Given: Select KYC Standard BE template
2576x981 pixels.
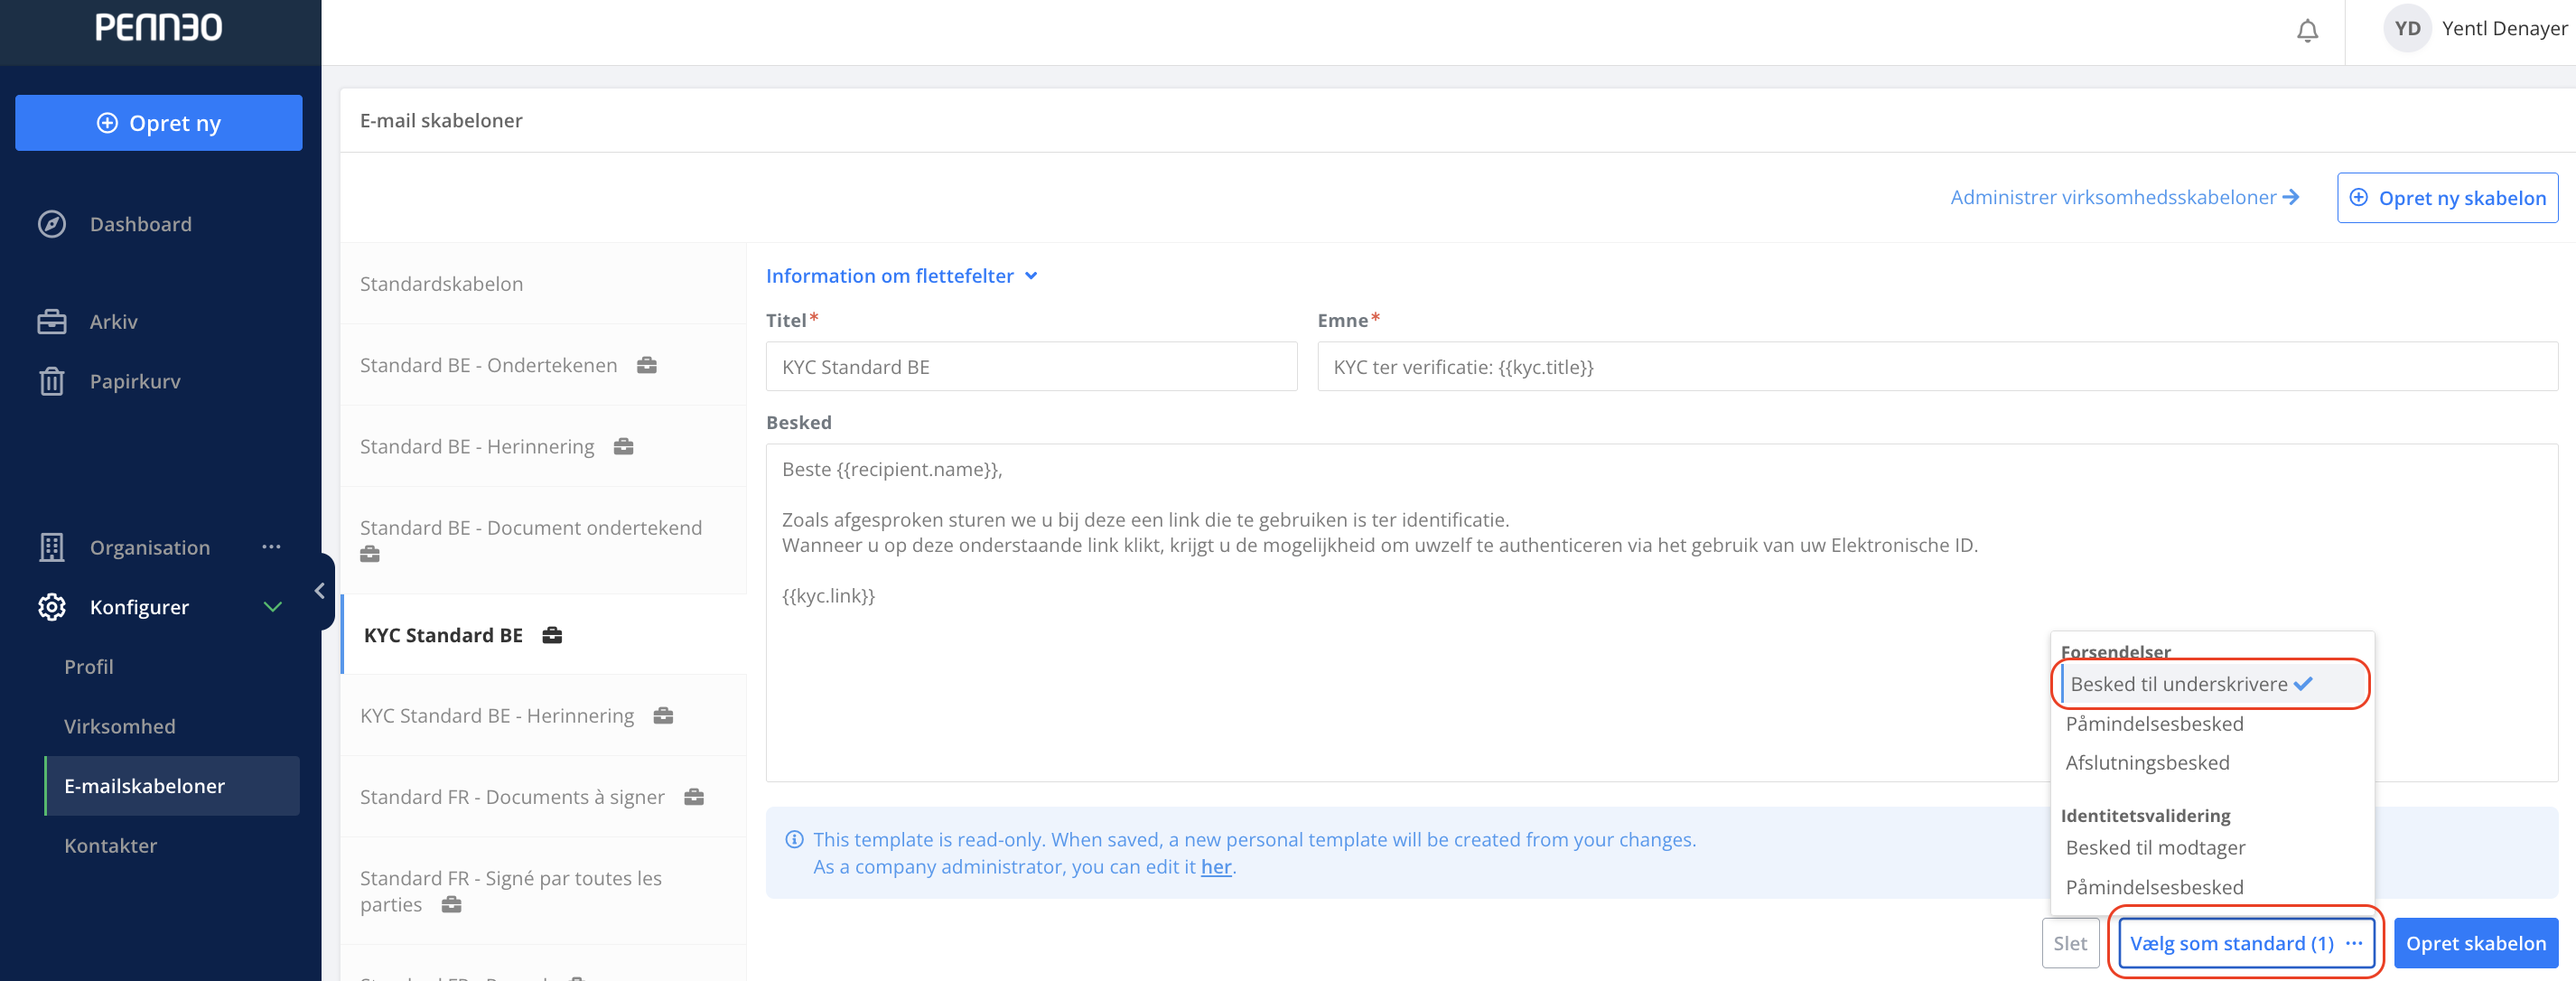Looking at the screenshot, I should (x=543, y=635).
